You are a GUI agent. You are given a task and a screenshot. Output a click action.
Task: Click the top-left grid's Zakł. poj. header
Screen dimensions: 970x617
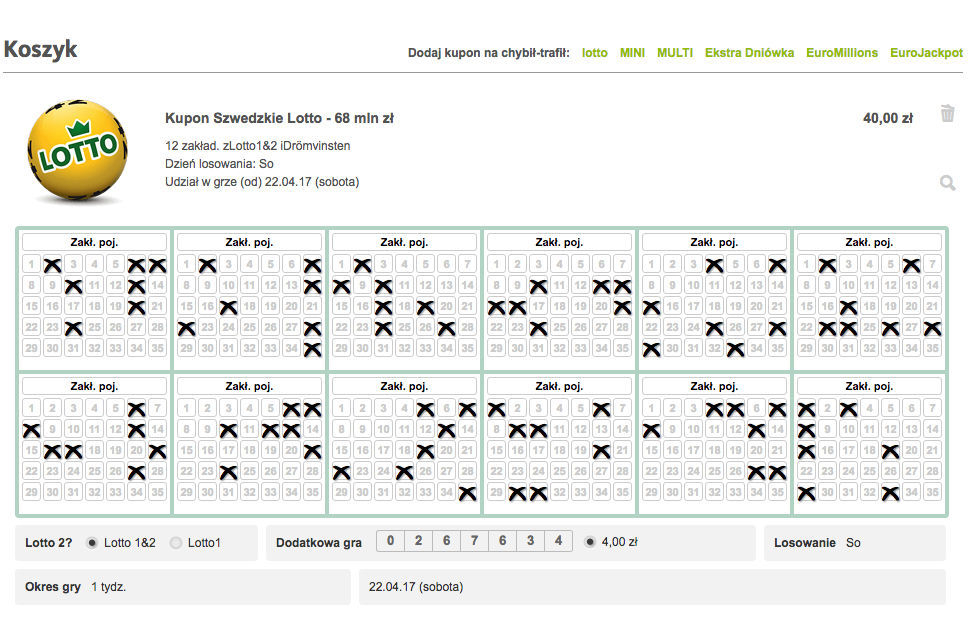pyautogui.click(x=95, y=242)
